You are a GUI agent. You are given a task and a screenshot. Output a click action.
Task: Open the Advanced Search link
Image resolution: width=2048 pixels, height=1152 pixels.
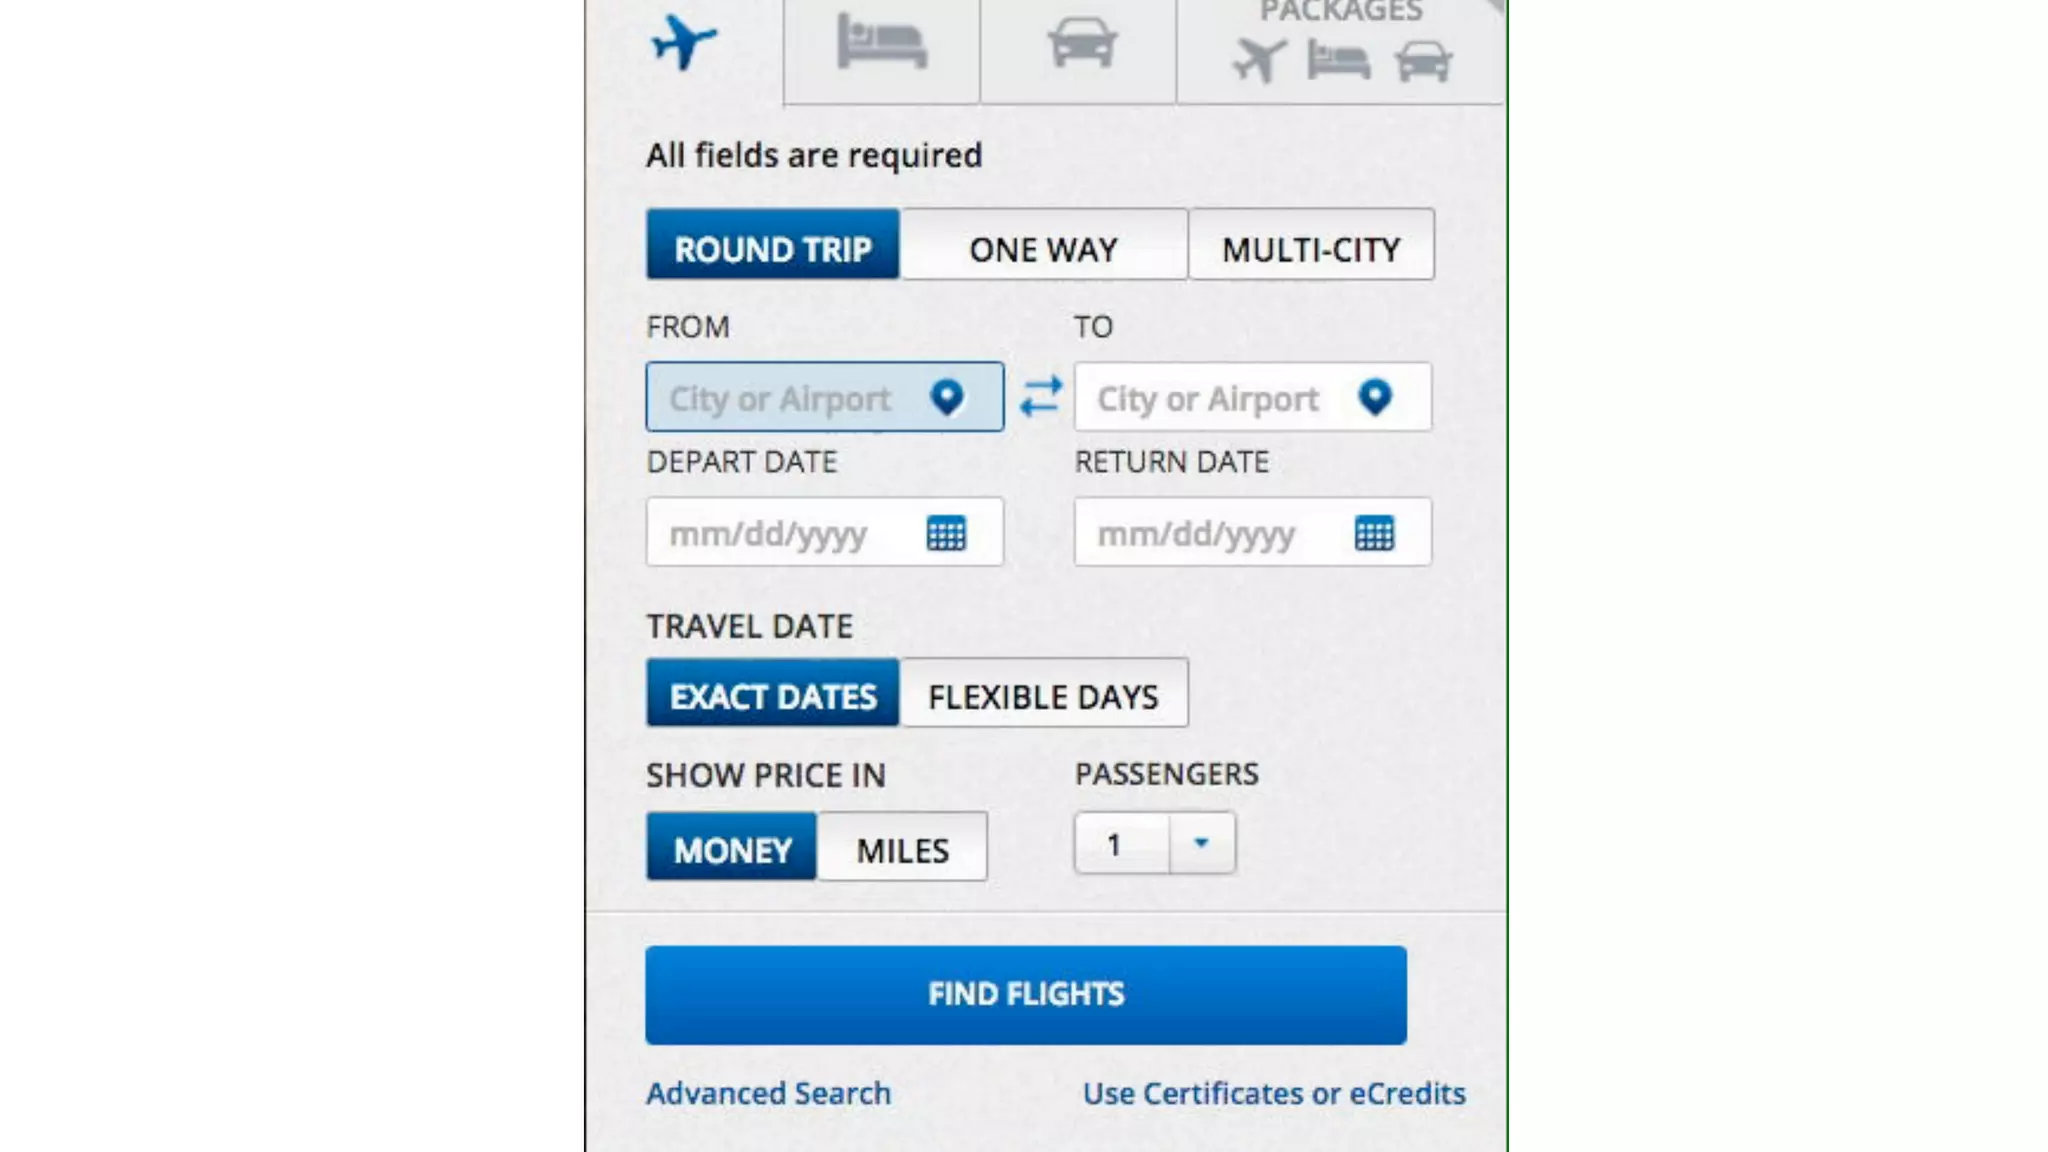point(768,1093)
